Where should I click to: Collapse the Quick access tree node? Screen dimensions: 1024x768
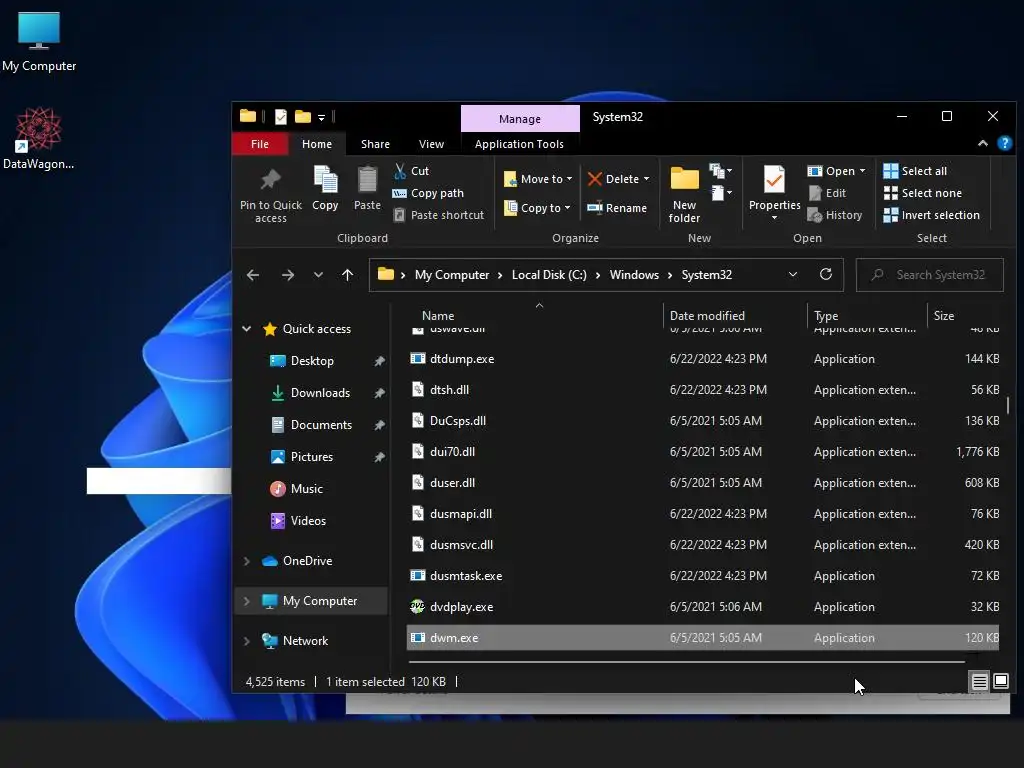[x=247, y=328]
